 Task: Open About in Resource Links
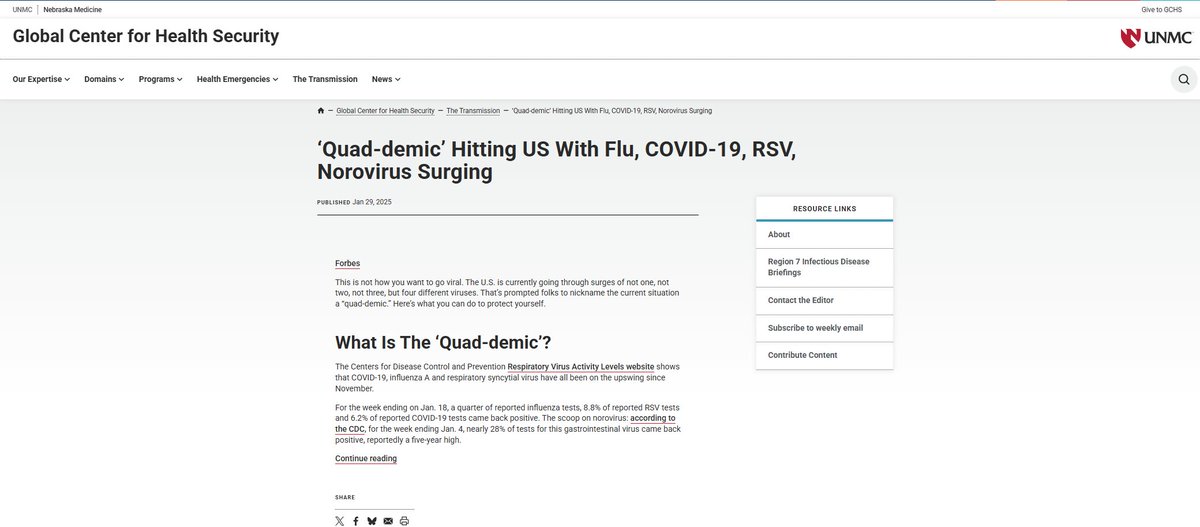[x=824, y=234]
